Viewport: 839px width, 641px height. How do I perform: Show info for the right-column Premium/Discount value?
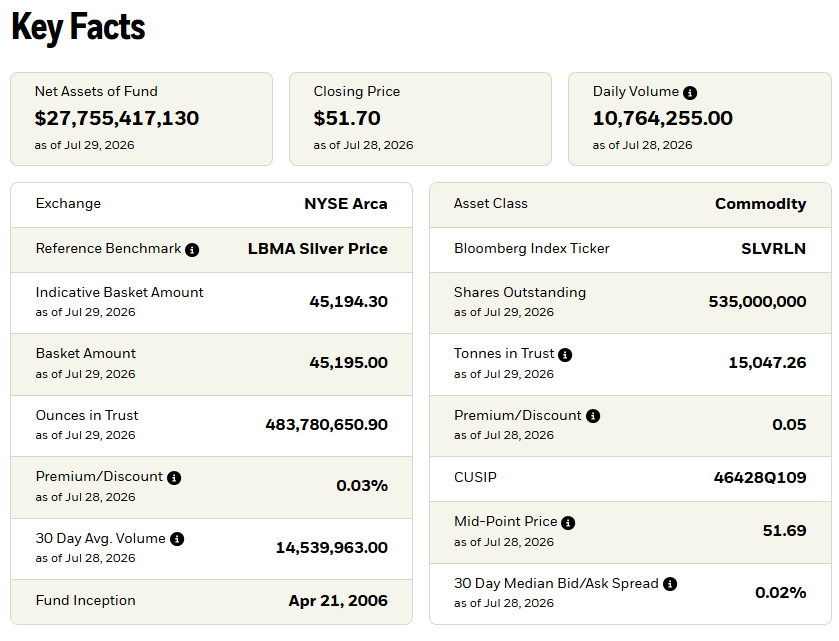(593, 416)
